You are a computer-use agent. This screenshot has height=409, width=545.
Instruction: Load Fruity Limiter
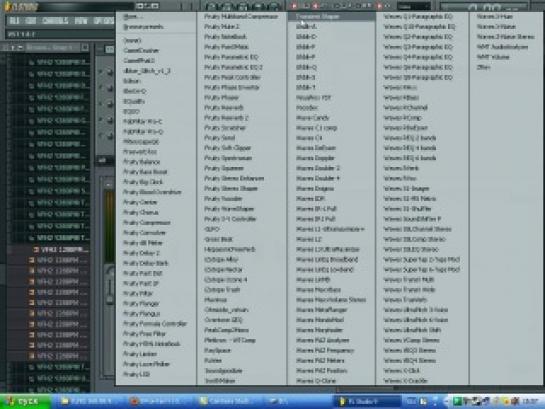[140, 354]
